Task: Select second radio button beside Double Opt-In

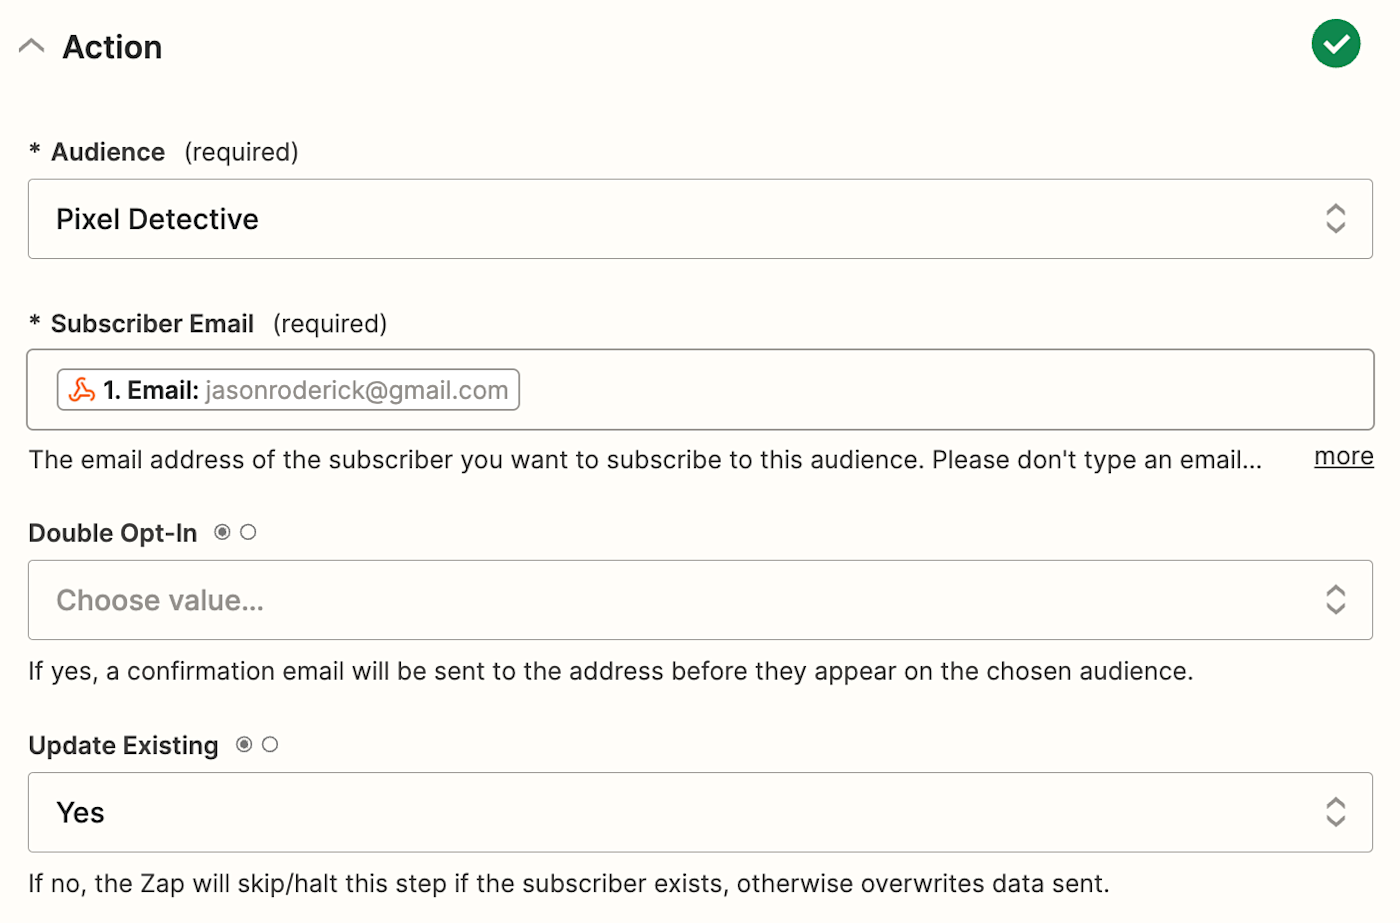Action: pyautogui.click(x=248, y=532)
